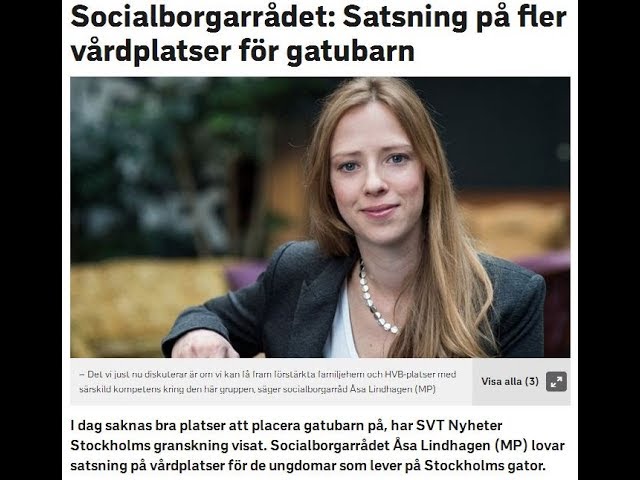Select headline line vårdplatser för gatubarn
This screenshot has height=480, width=640.
242,51
